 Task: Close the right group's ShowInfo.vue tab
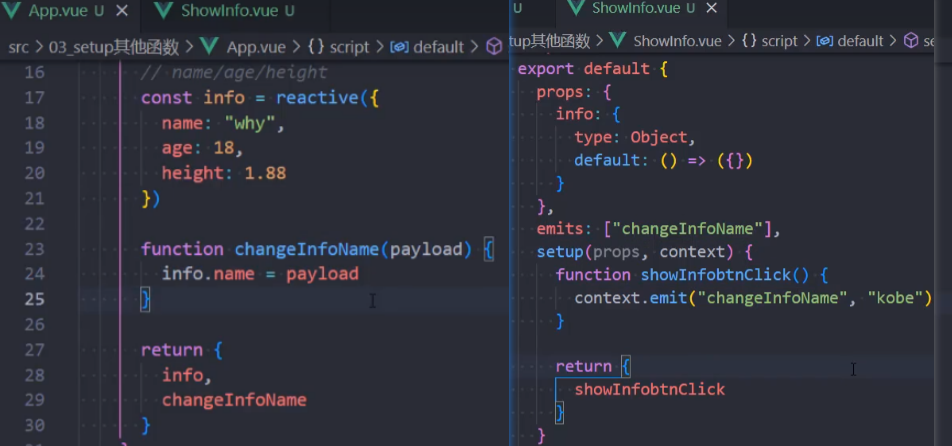(x=712, y=8)
